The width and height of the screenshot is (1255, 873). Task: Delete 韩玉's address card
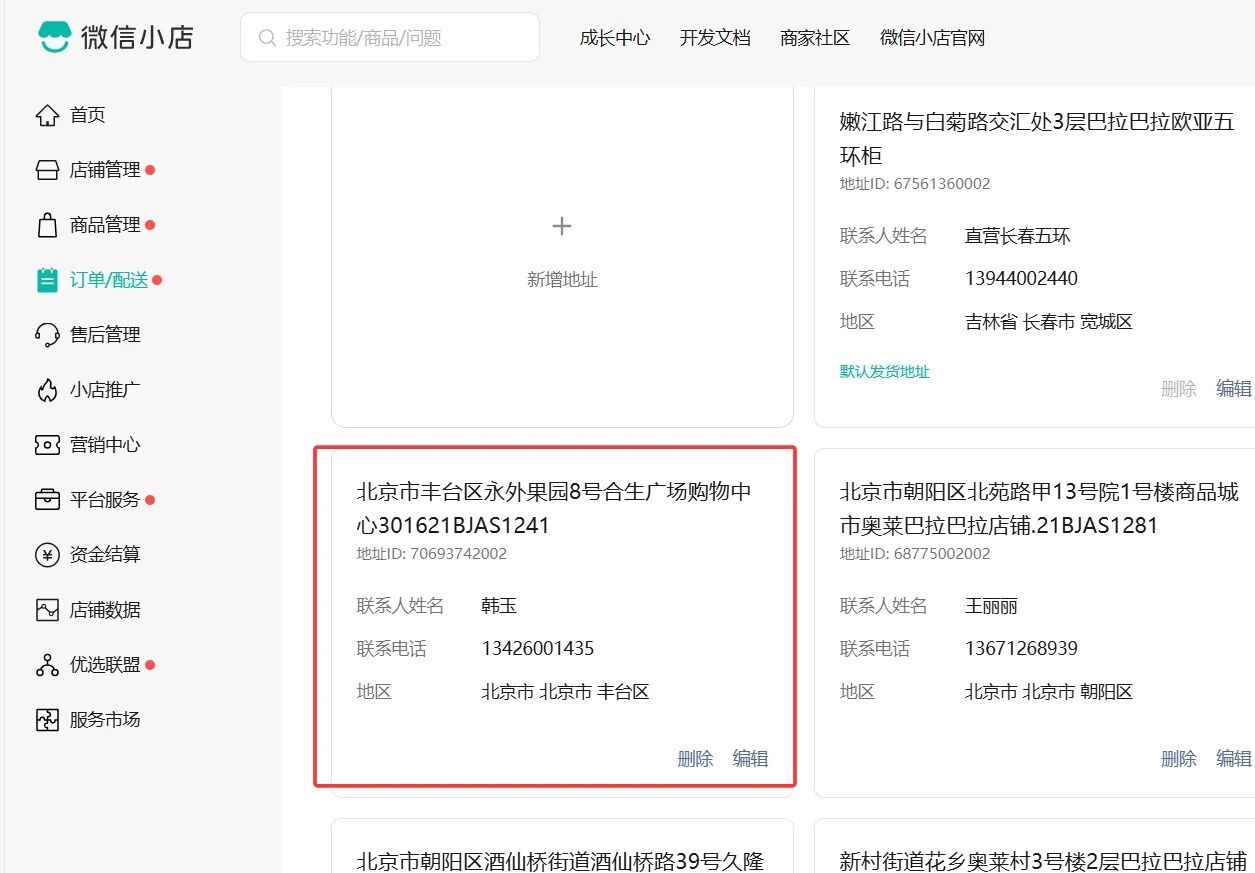(x=695, y=759)
